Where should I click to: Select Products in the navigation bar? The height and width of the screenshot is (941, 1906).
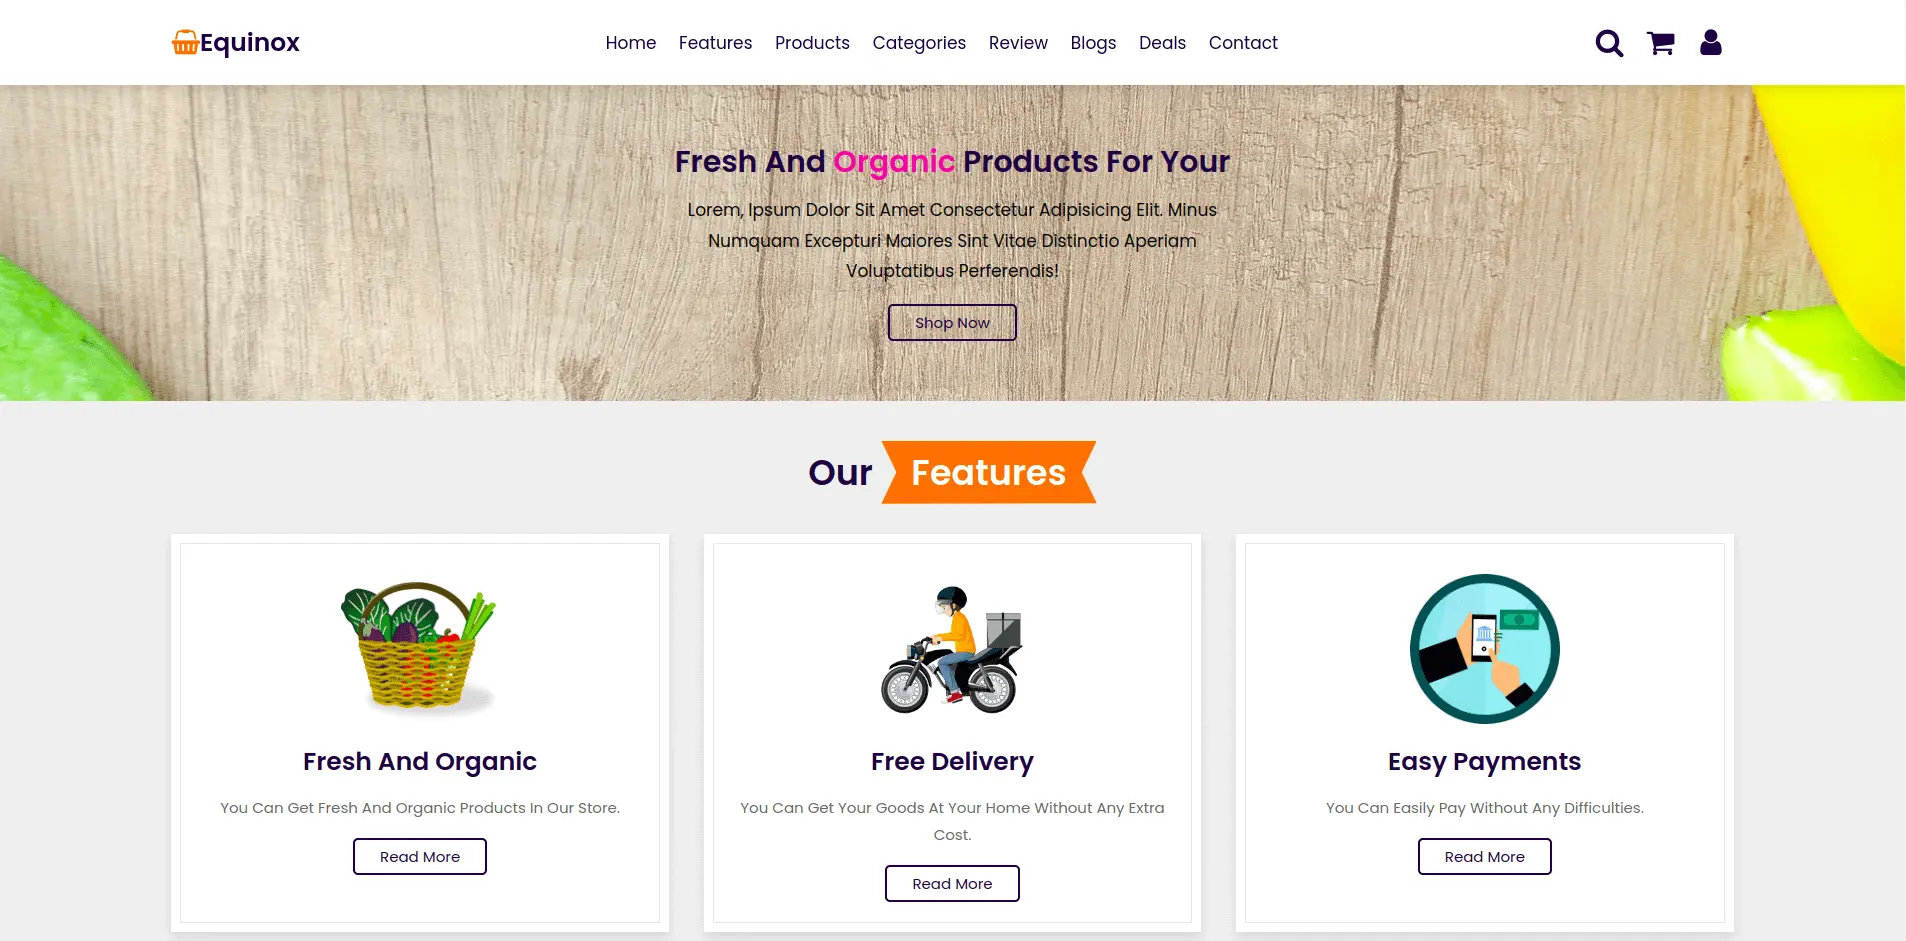coord(812,43)
